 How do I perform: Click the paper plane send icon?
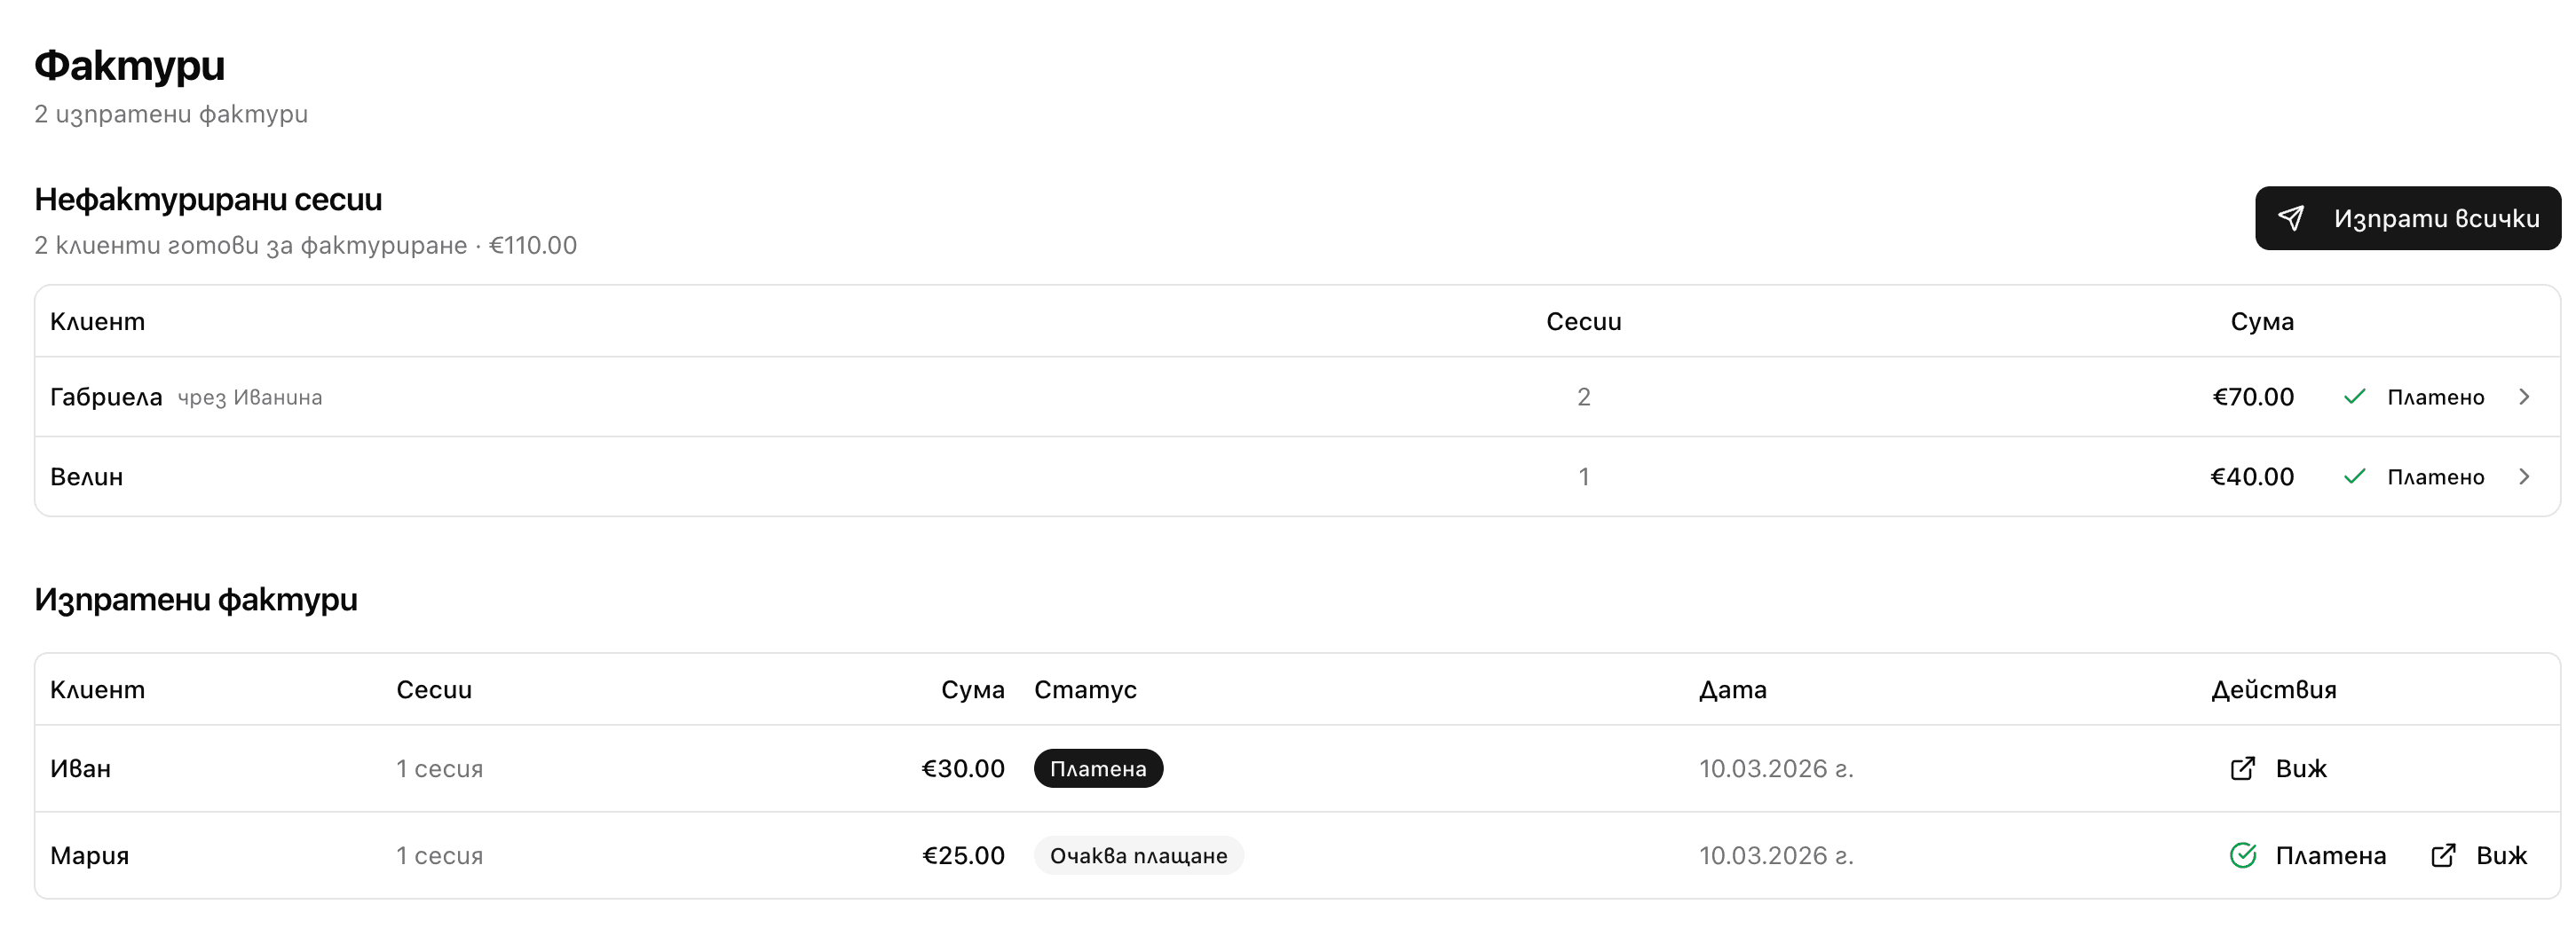pyautogui.click(x=2291, y=218)
